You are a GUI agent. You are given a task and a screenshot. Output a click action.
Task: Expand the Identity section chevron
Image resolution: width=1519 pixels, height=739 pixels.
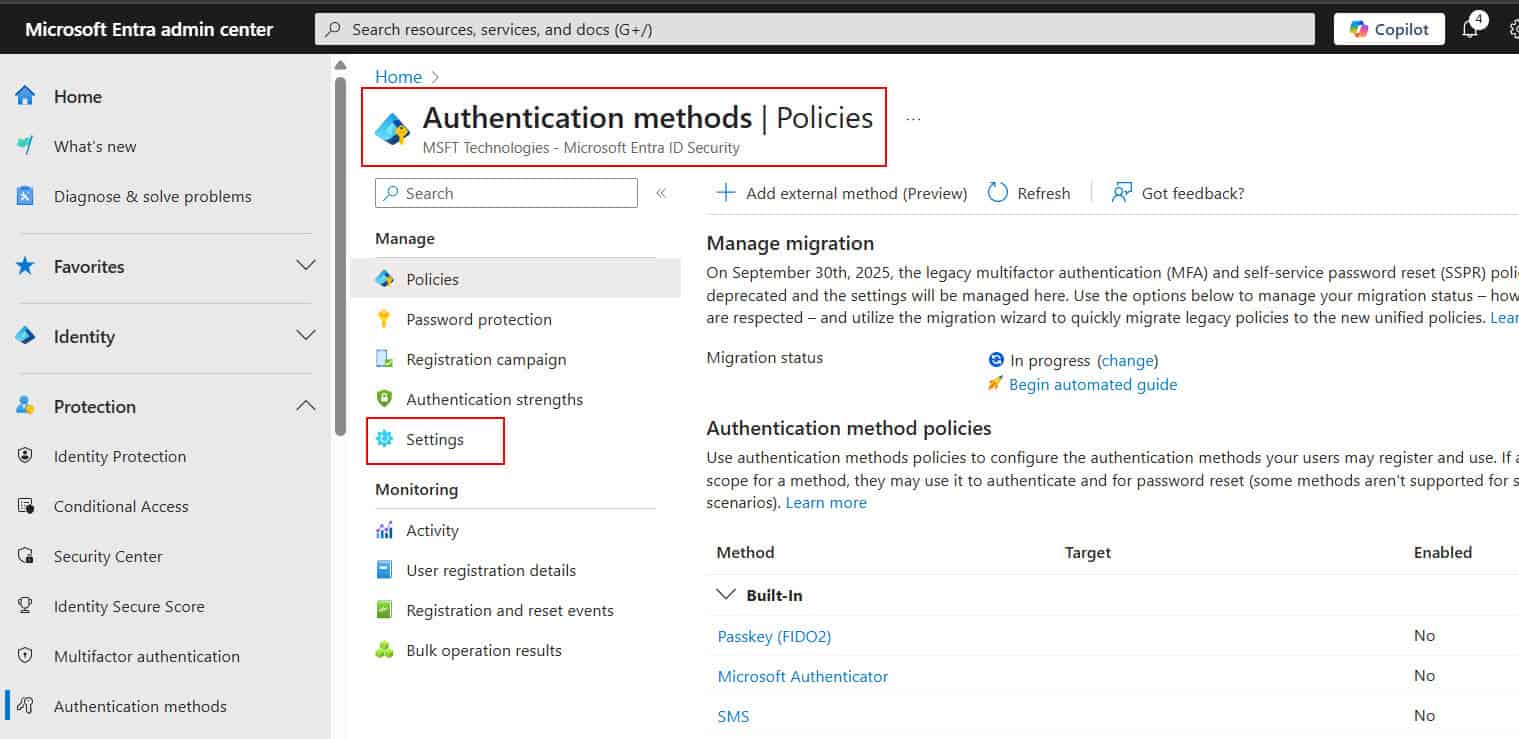coord(306,336)
